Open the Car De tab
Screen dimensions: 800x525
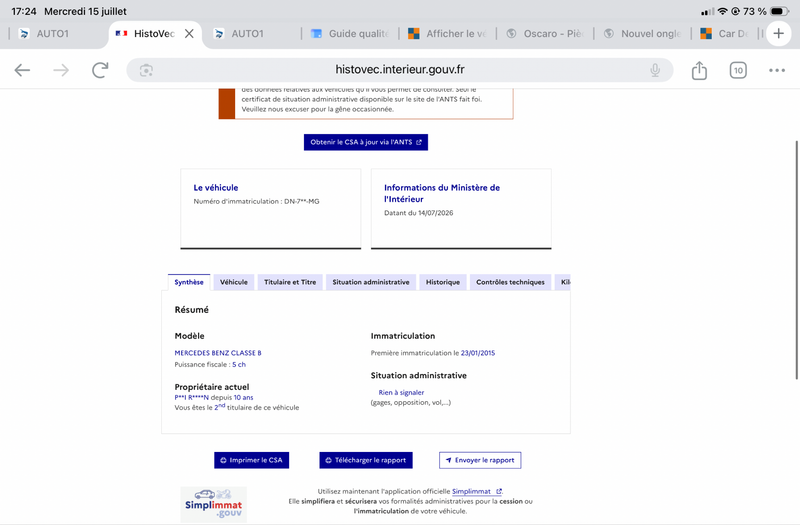(x=725, y=34)
